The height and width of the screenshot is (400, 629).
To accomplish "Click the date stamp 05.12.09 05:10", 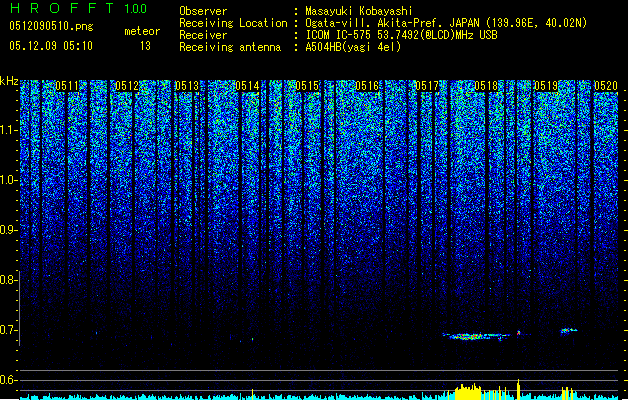I will click(51, 46).
